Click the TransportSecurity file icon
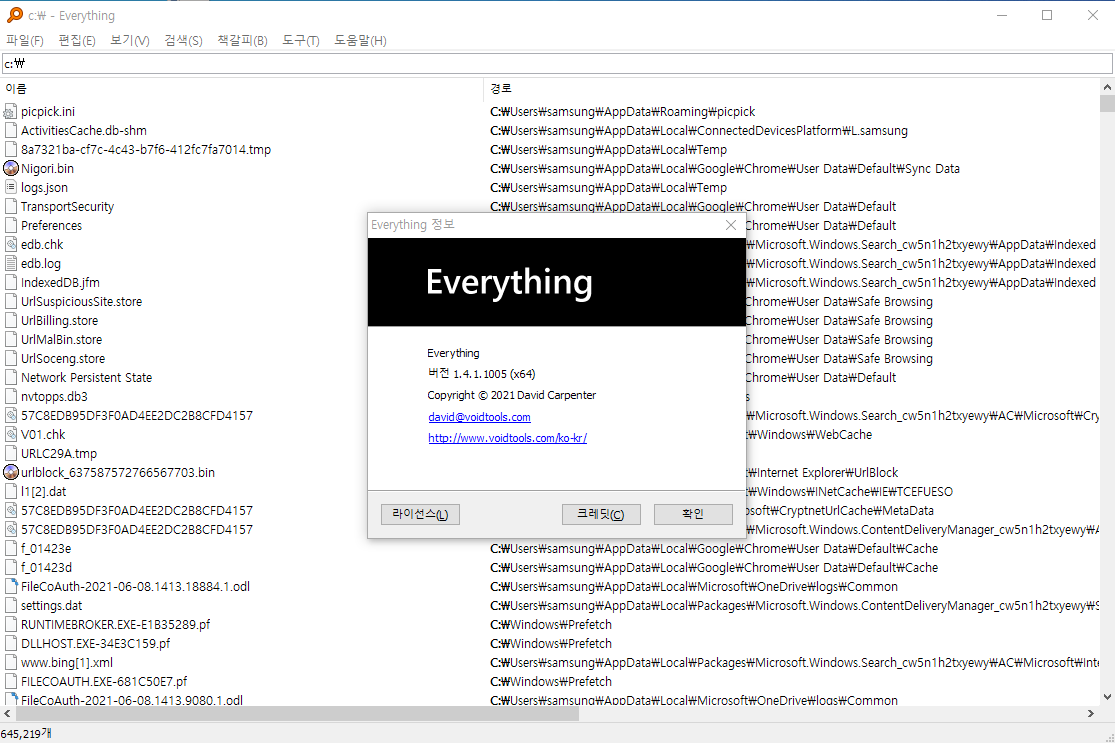This screenshot has width=1115, height=743. click(10, 207)
